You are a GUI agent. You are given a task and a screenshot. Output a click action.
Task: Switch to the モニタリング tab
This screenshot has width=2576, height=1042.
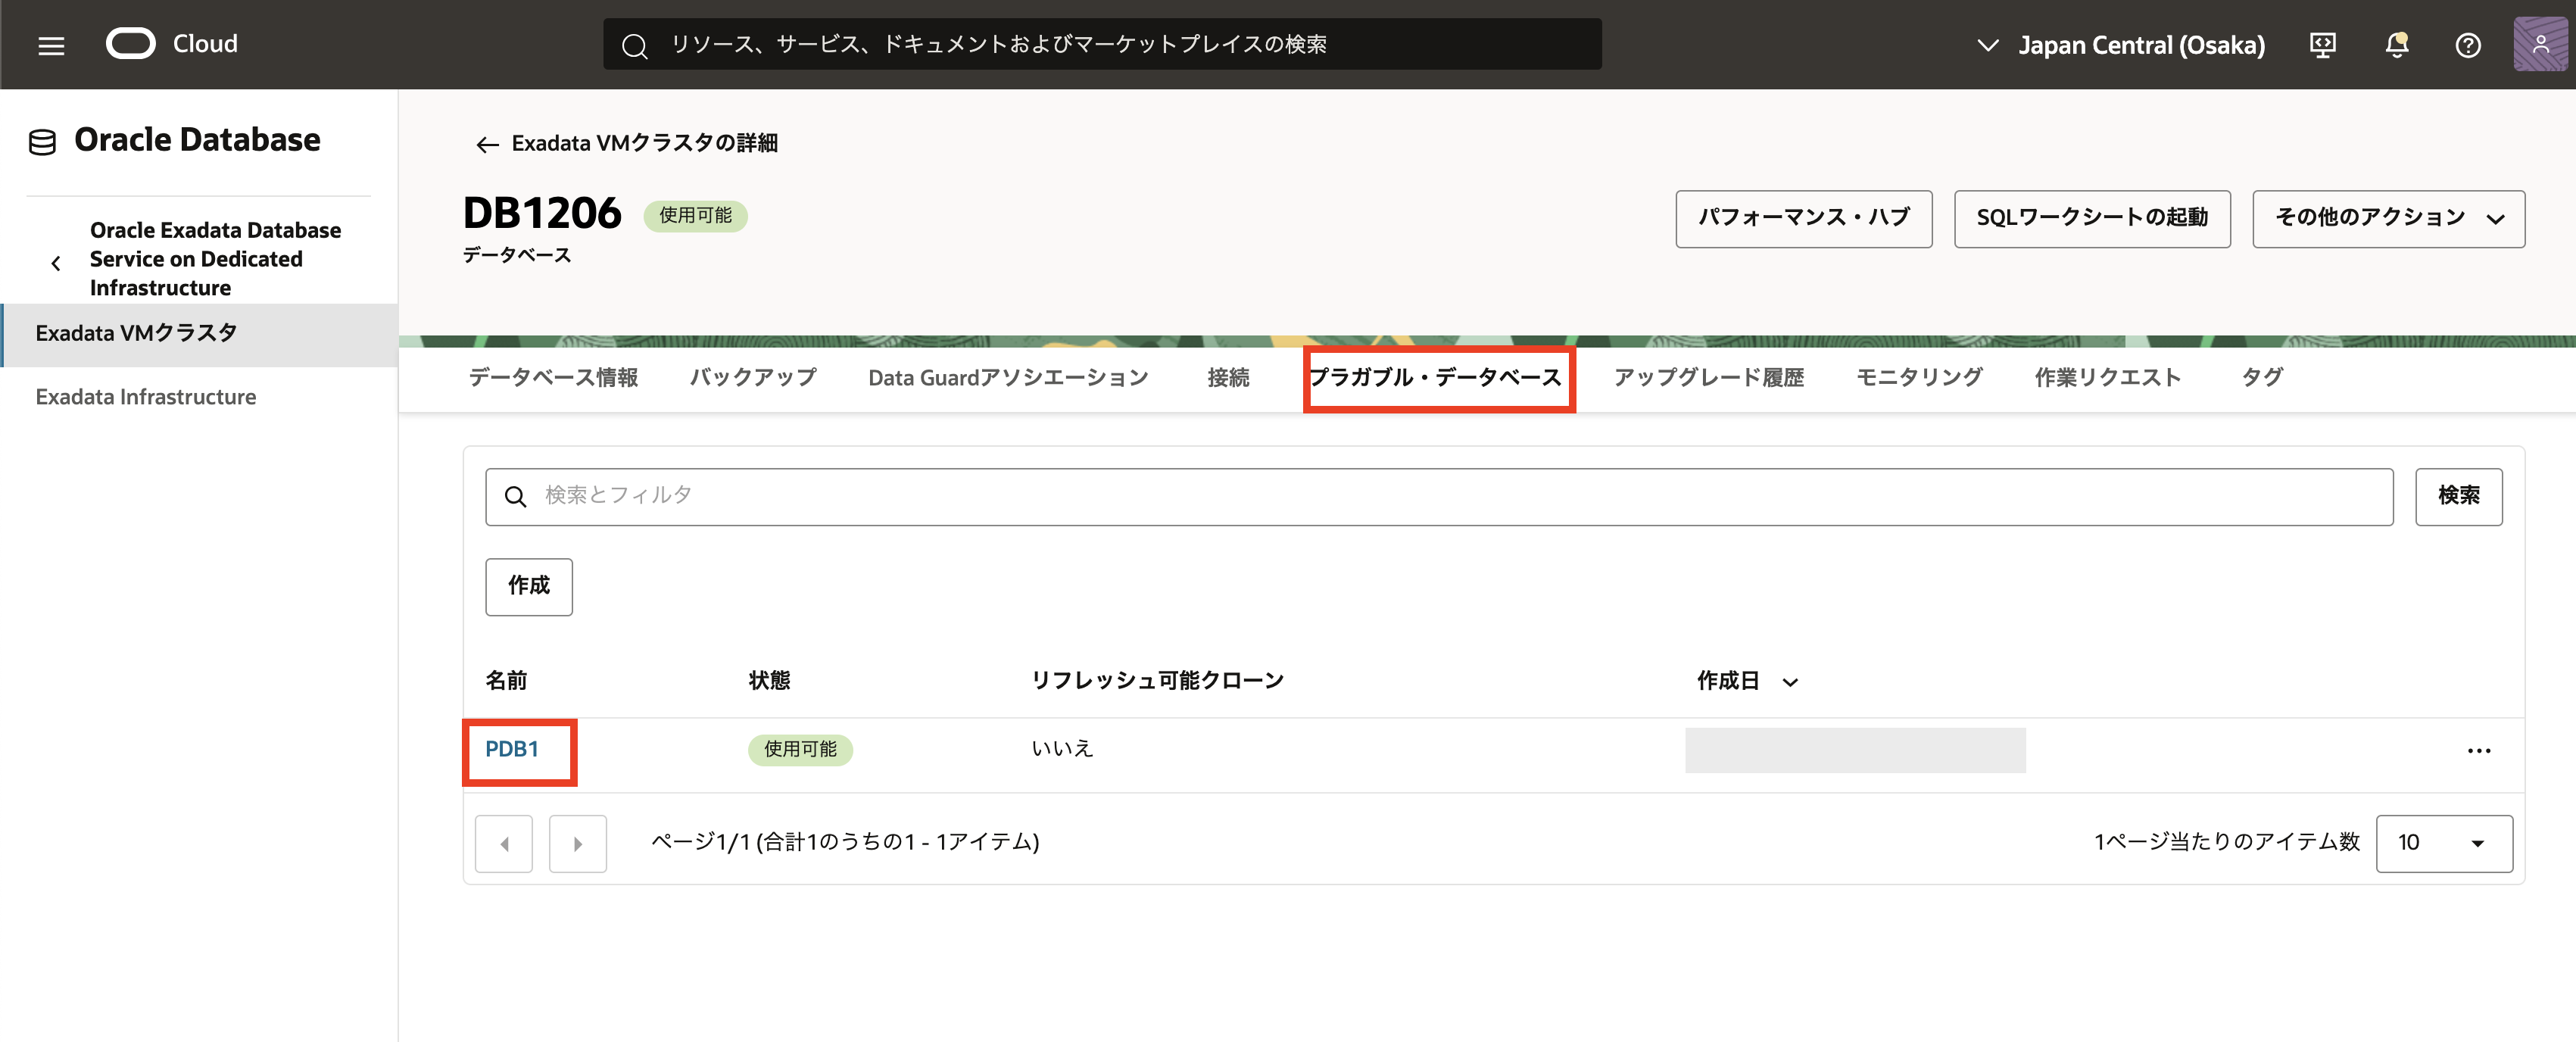coord(1918,377)
